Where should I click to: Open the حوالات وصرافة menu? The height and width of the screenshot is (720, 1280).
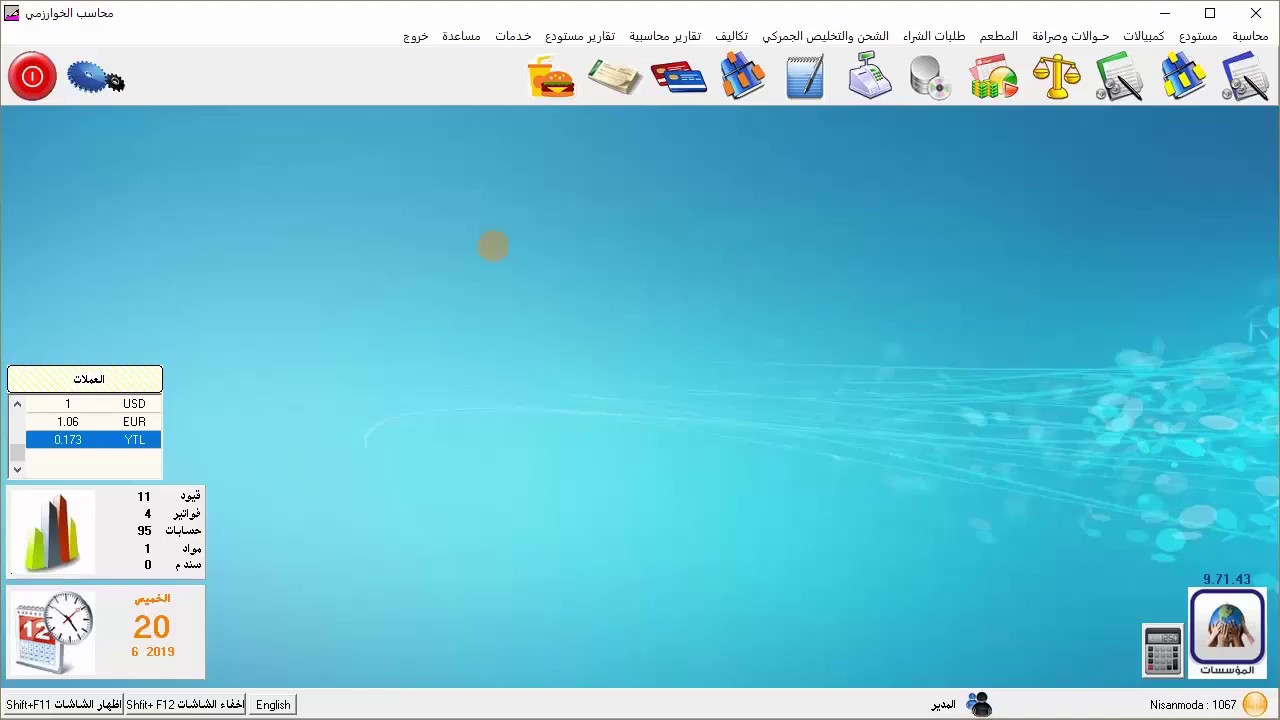click(1070, 36)
